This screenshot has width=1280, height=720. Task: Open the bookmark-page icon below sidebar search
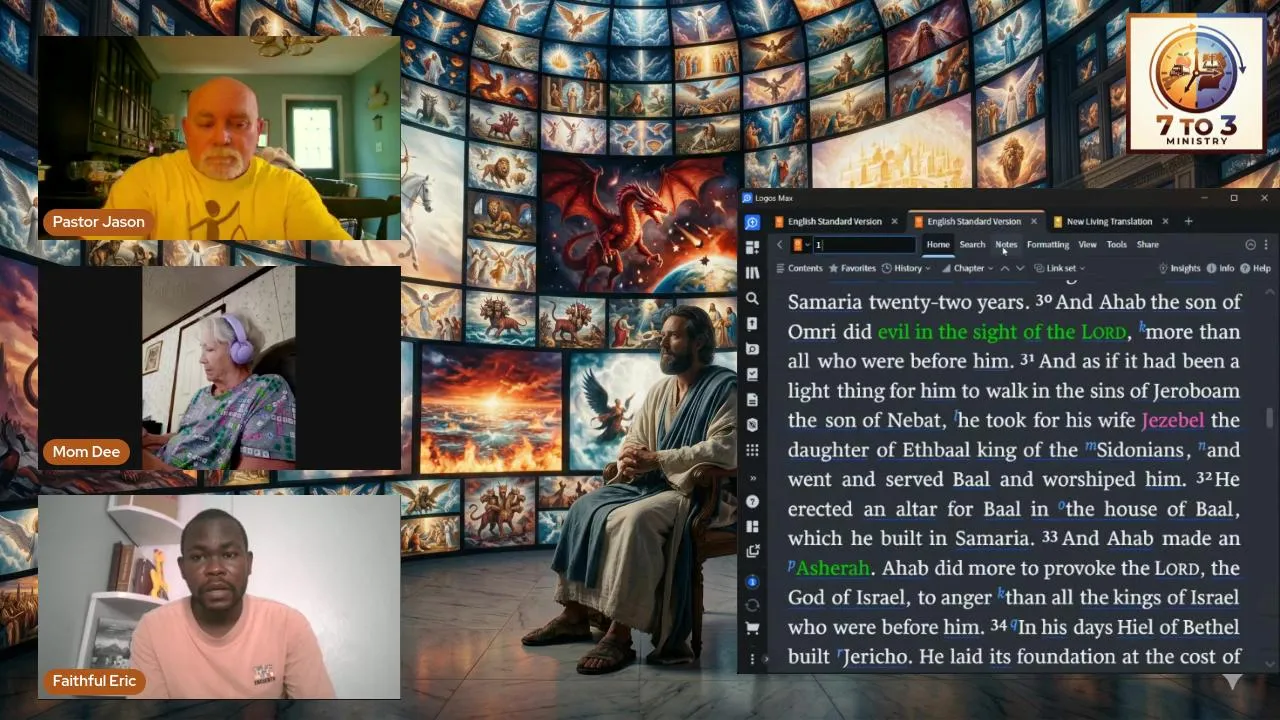(752, 324)
